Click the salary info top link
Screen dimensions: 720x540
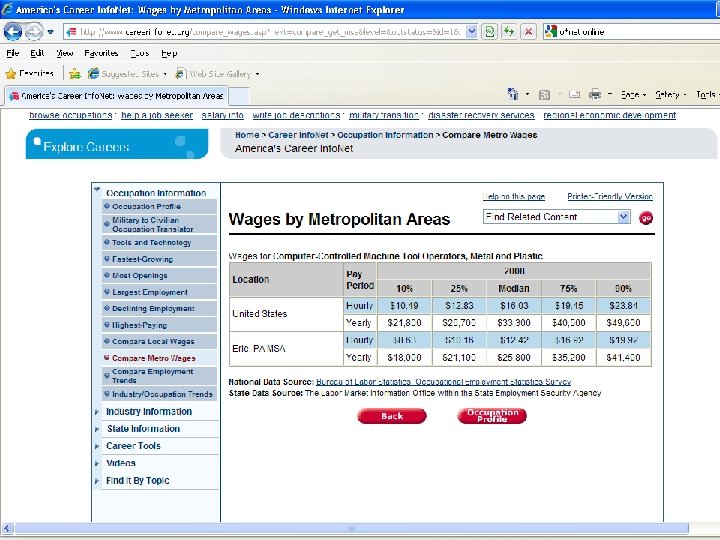(x=223, y=115)
